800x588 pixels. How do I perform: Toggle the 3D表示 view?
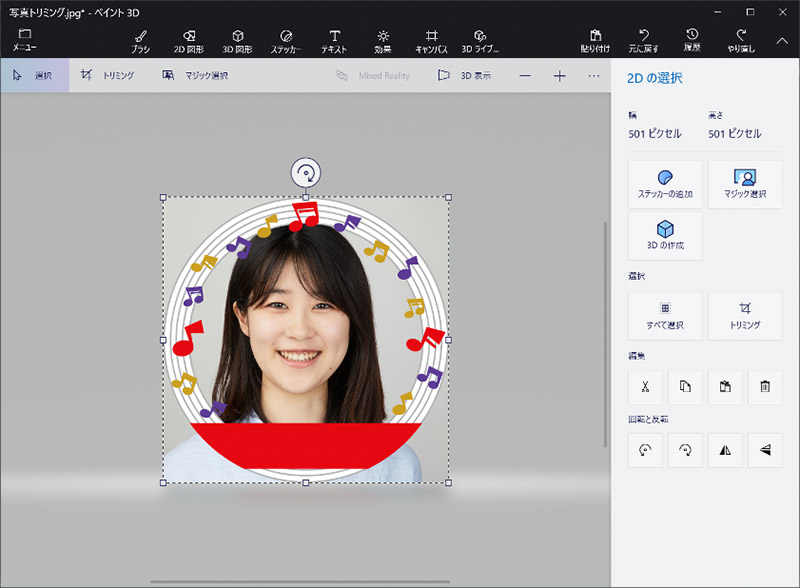(464, 76)
